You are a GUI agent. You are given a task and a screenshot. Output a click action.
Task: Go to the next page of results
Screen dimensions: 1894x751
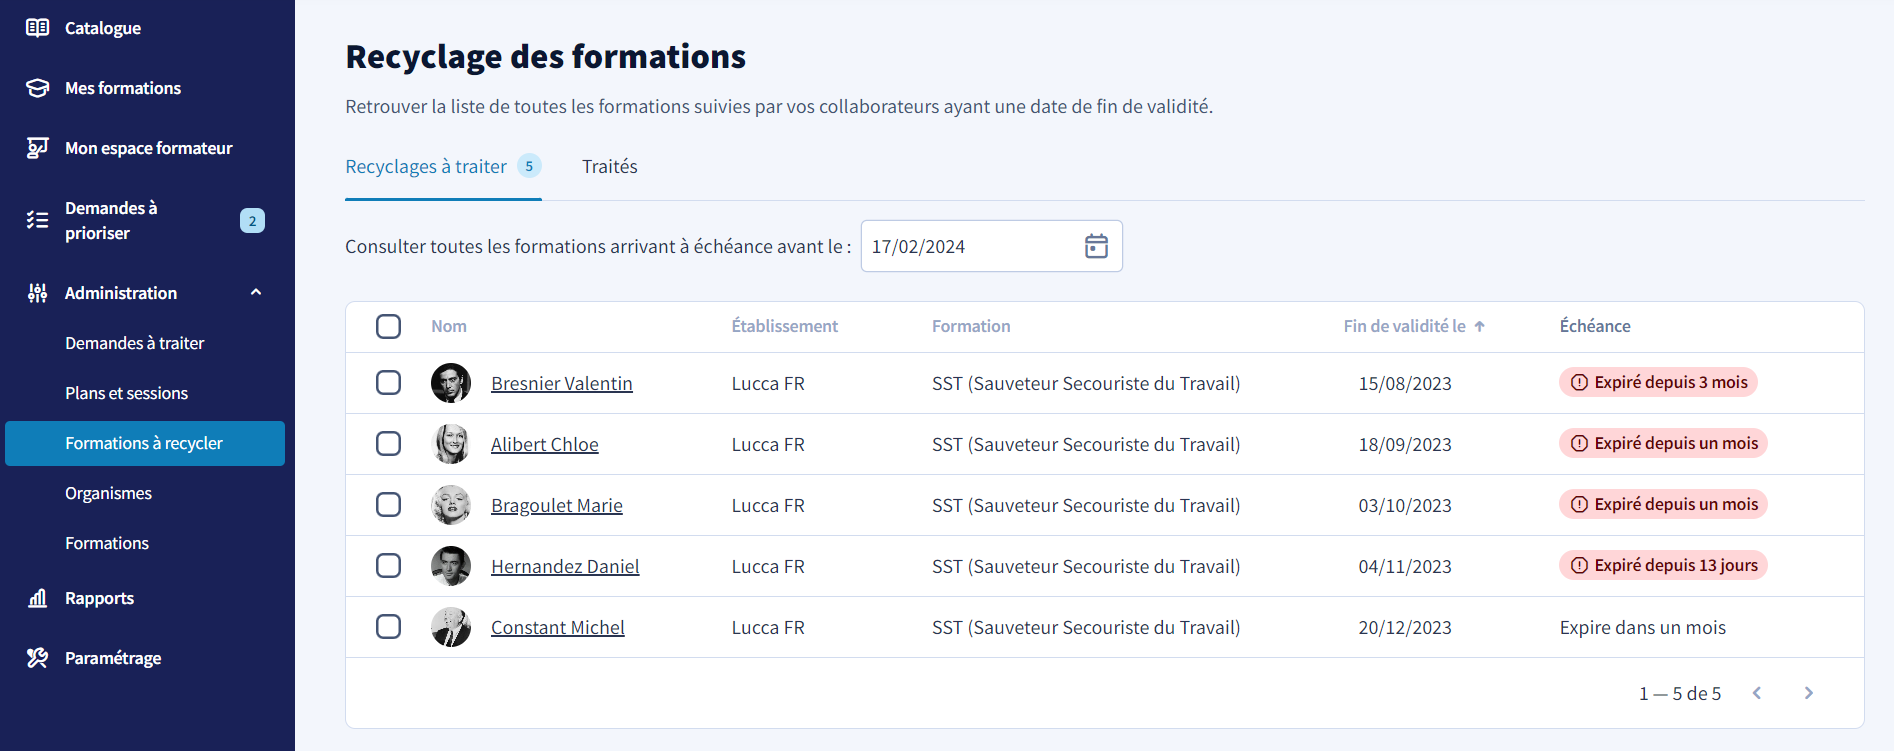(x=1808, y=693)
